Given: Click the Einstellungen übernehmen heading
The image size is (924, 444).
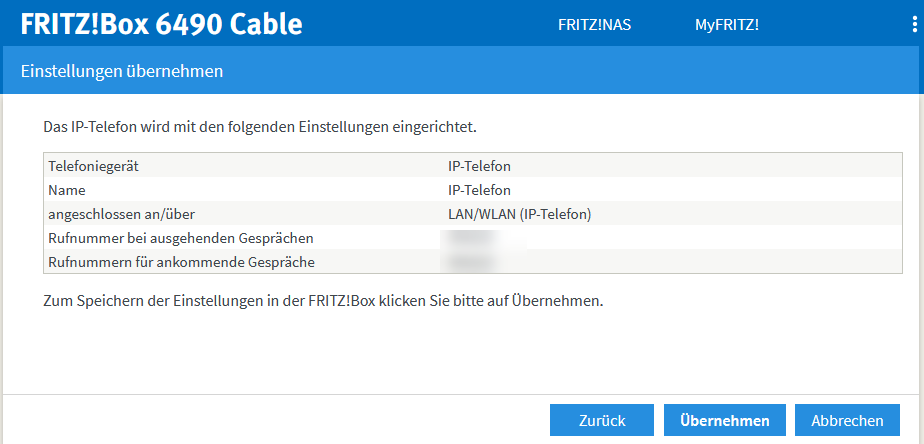Looking at the screenshot, I should [x=121, y=72].
